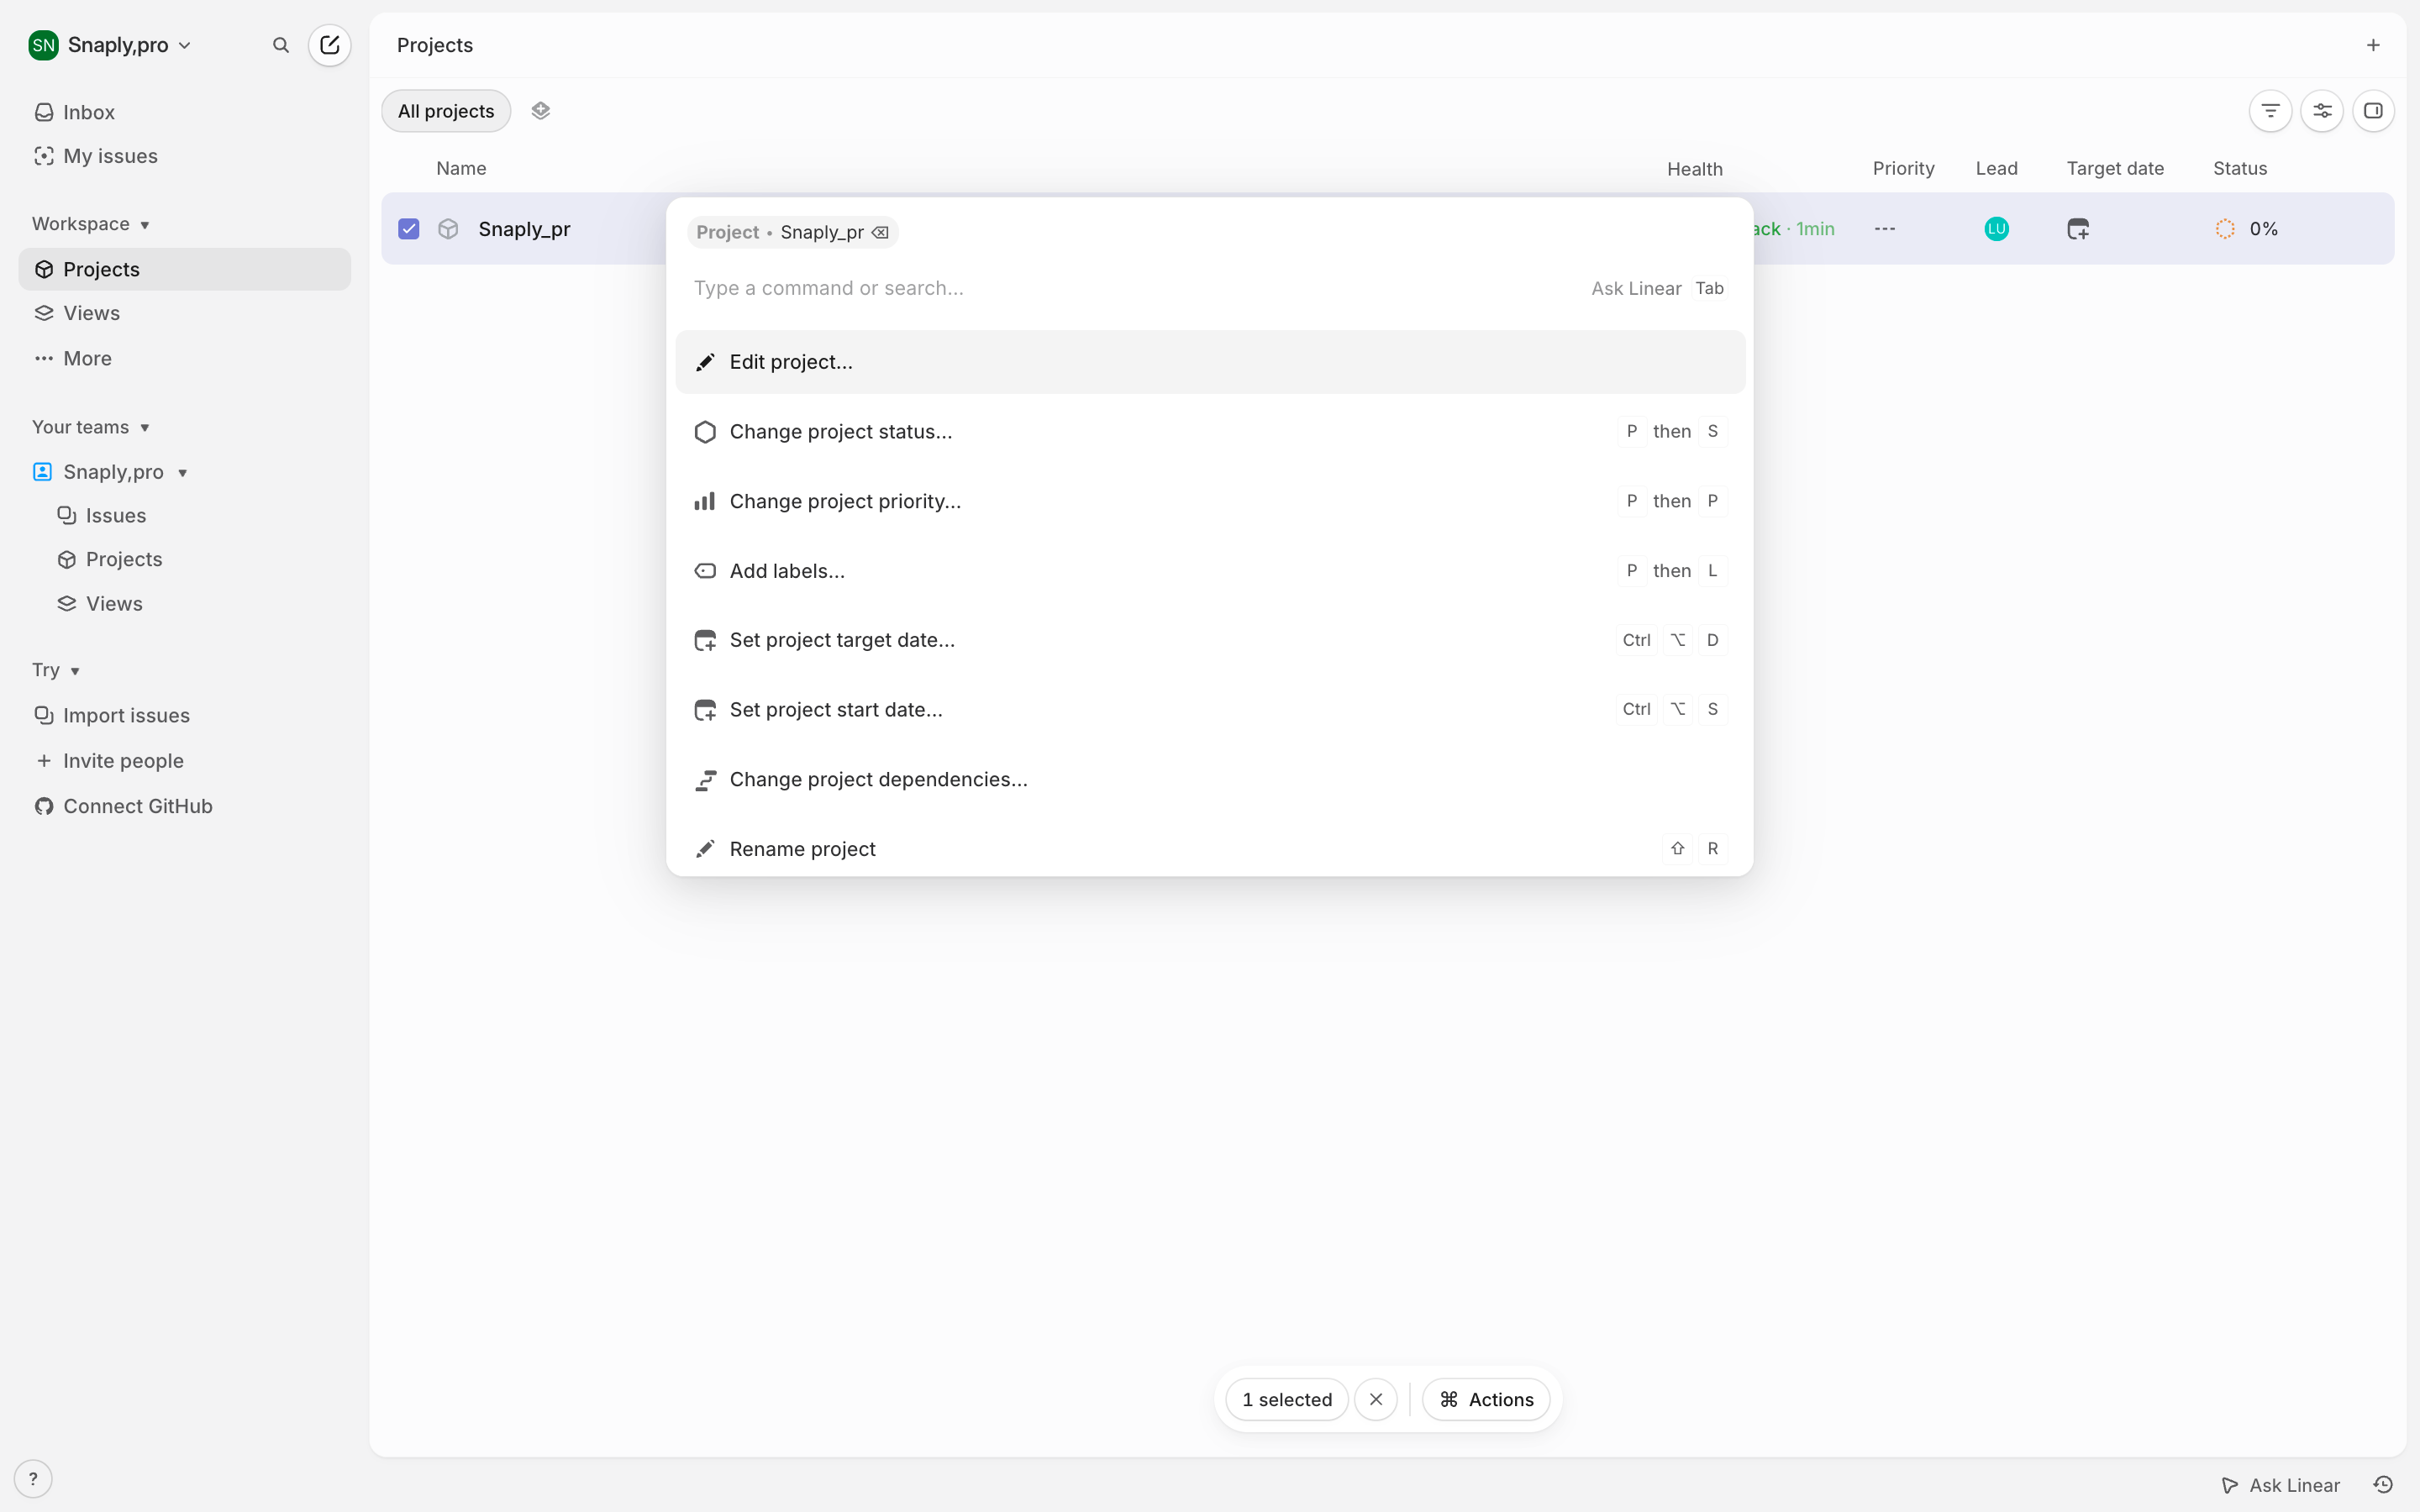Click the LU lead avatar

[1996, 229]
